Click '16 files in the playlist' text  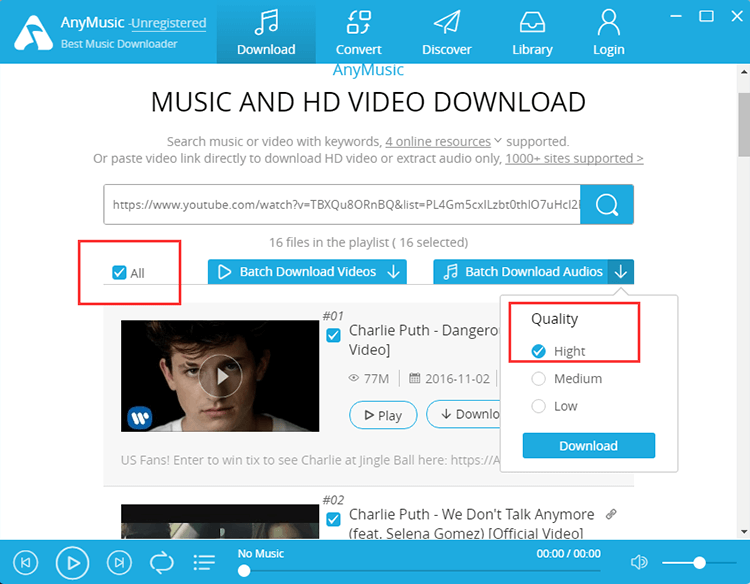368,242
